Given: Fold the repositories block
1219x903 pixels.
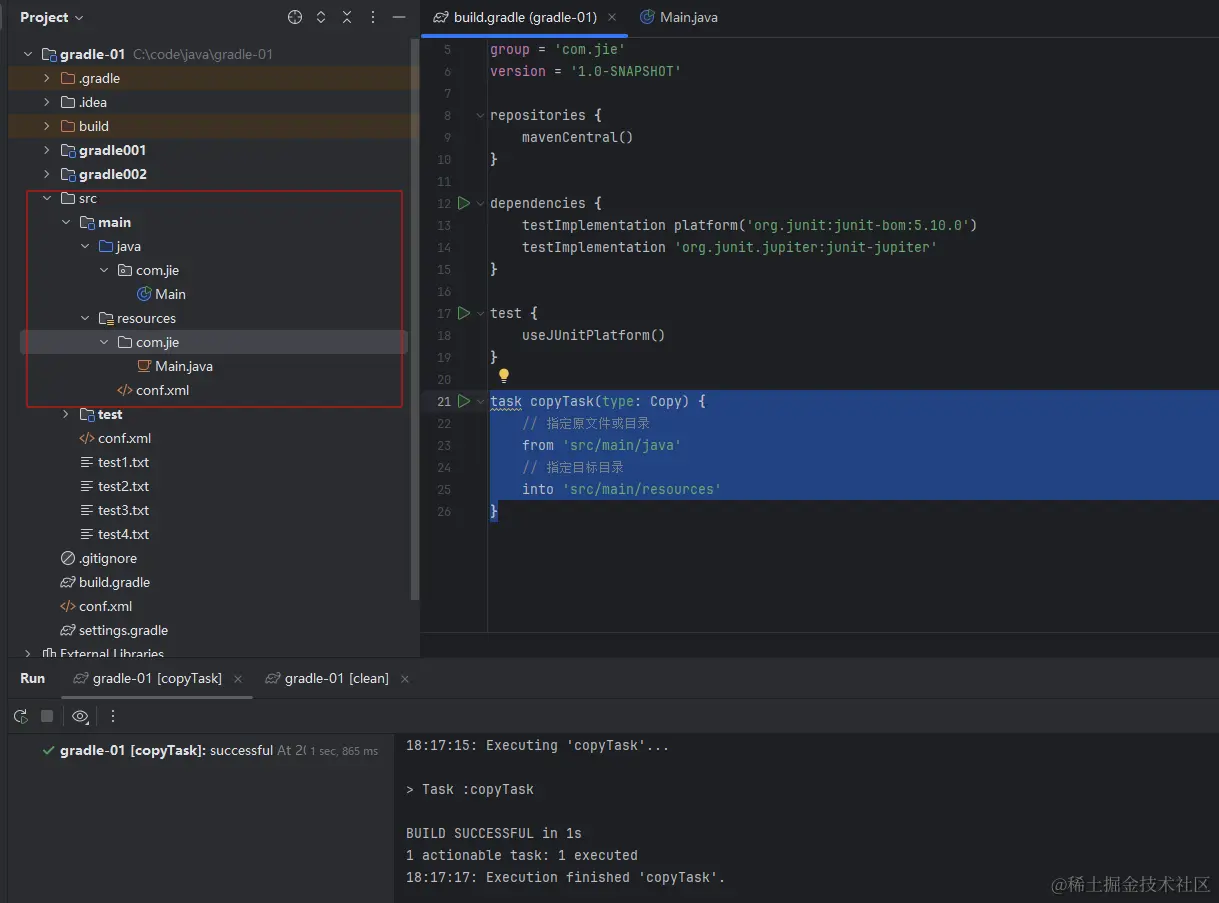Looking at the screenshot, I should 480,115.
